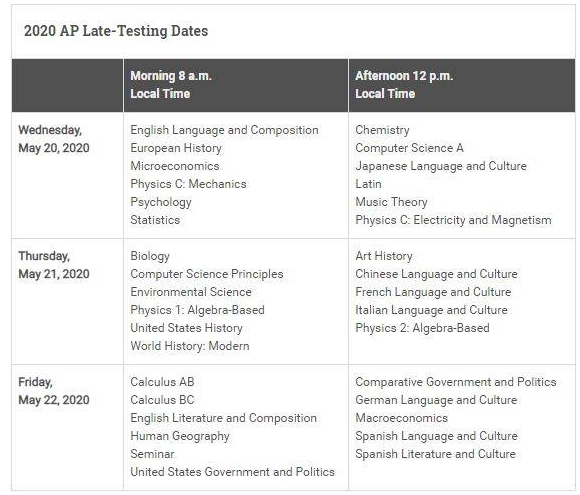
Task: Click World History: Modern exam
Action: tap(190, 346)
